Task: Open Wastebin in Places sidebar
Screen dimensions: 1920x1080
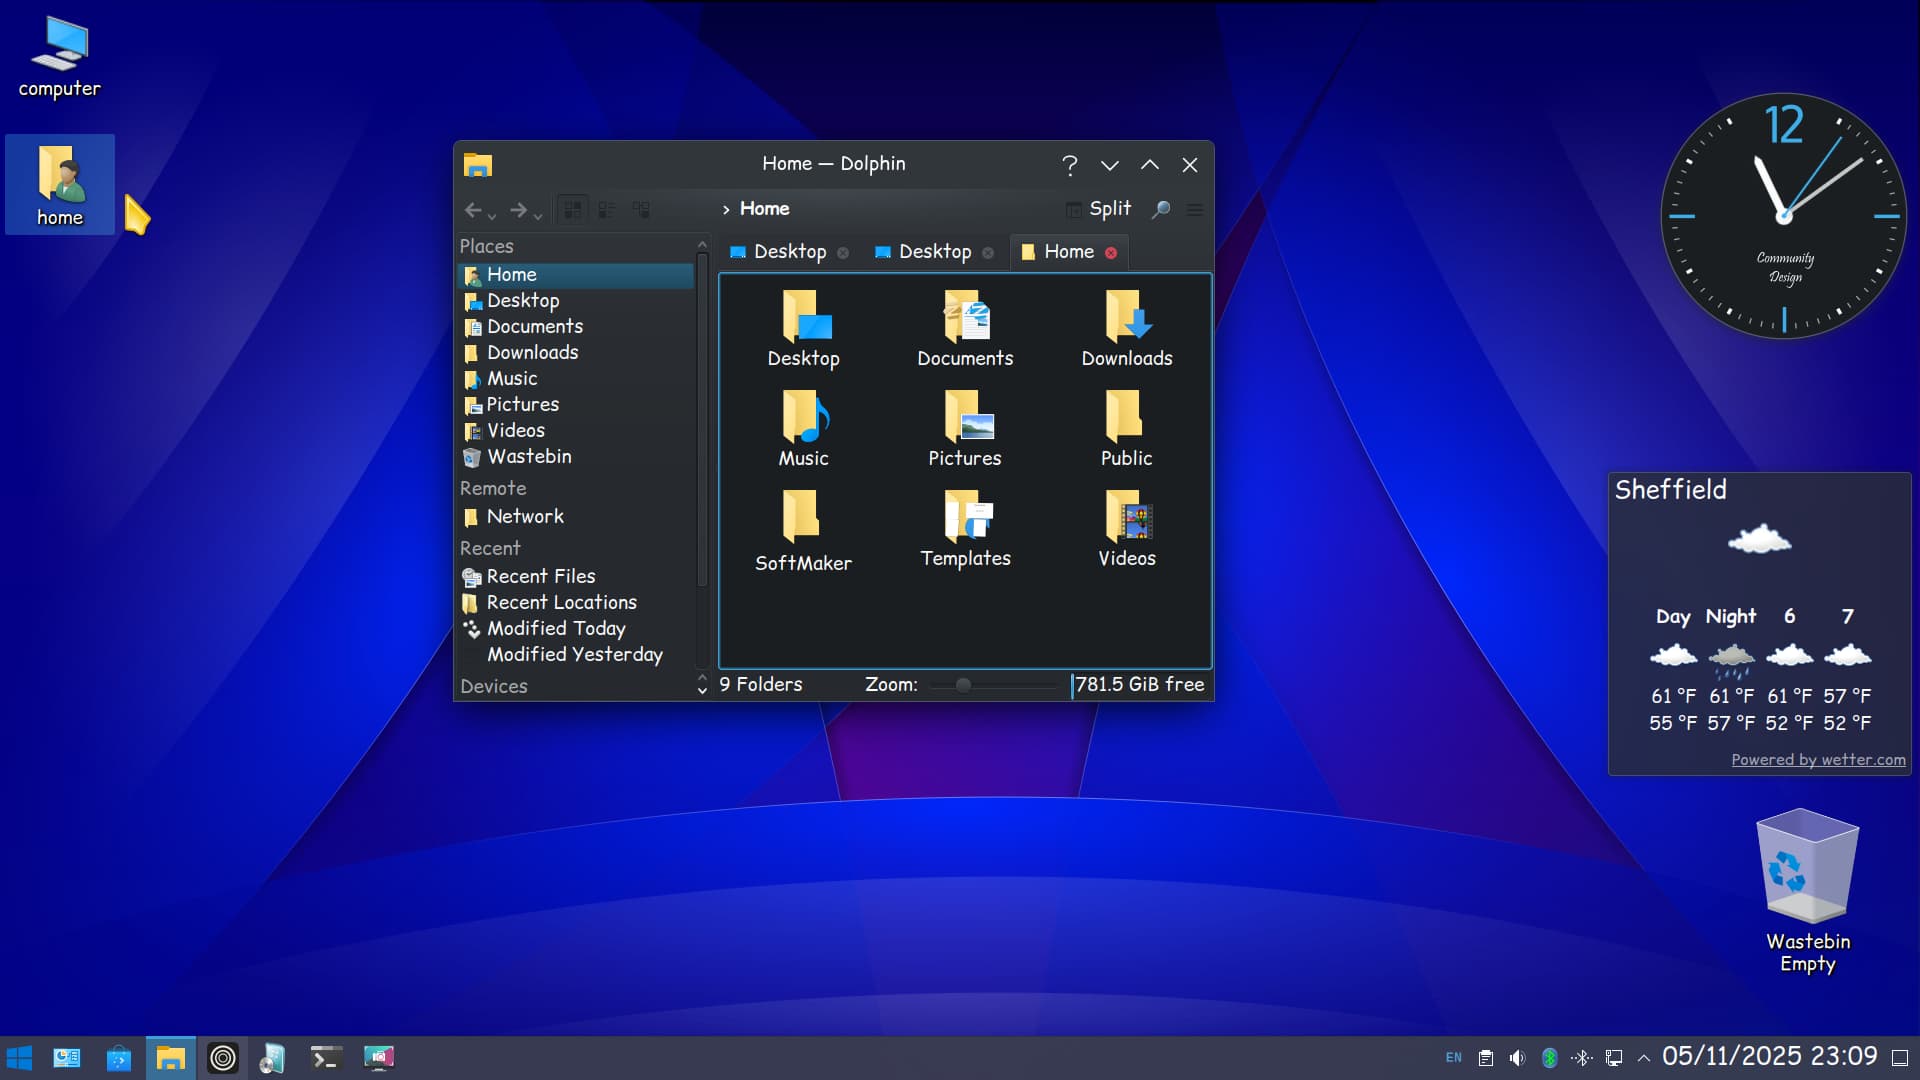Action: [x=528, y=457]
